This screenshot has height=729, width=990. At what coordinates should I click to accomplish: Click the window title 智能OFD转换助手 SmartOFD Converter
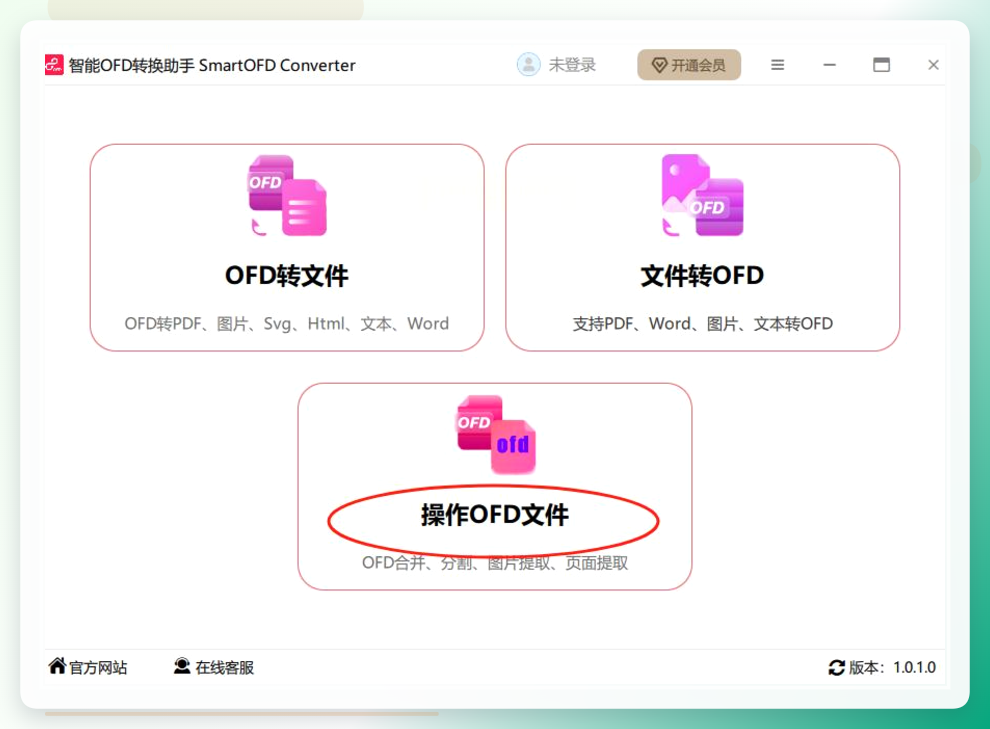[x=212, y=65]
